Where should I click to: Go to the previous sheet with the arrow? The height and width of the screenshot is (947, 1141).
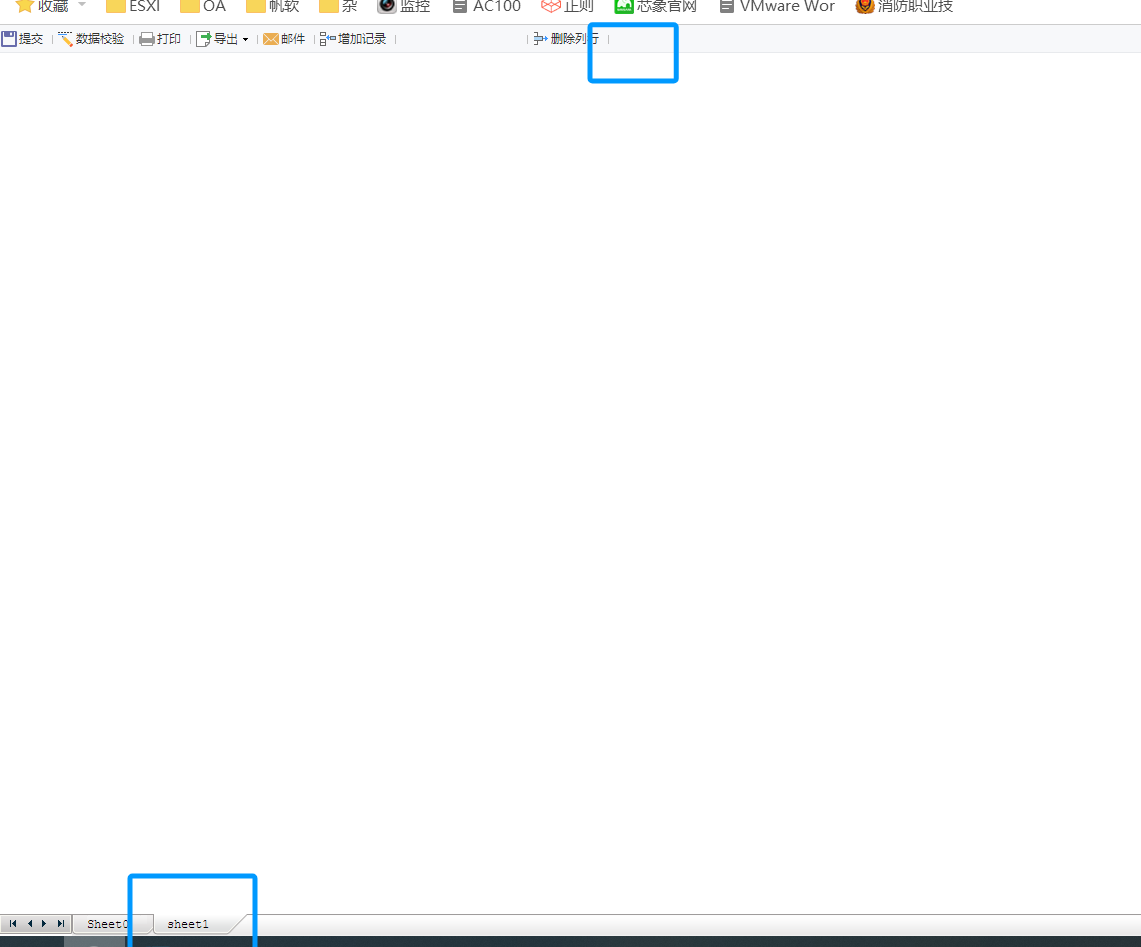tap(29, 924)
